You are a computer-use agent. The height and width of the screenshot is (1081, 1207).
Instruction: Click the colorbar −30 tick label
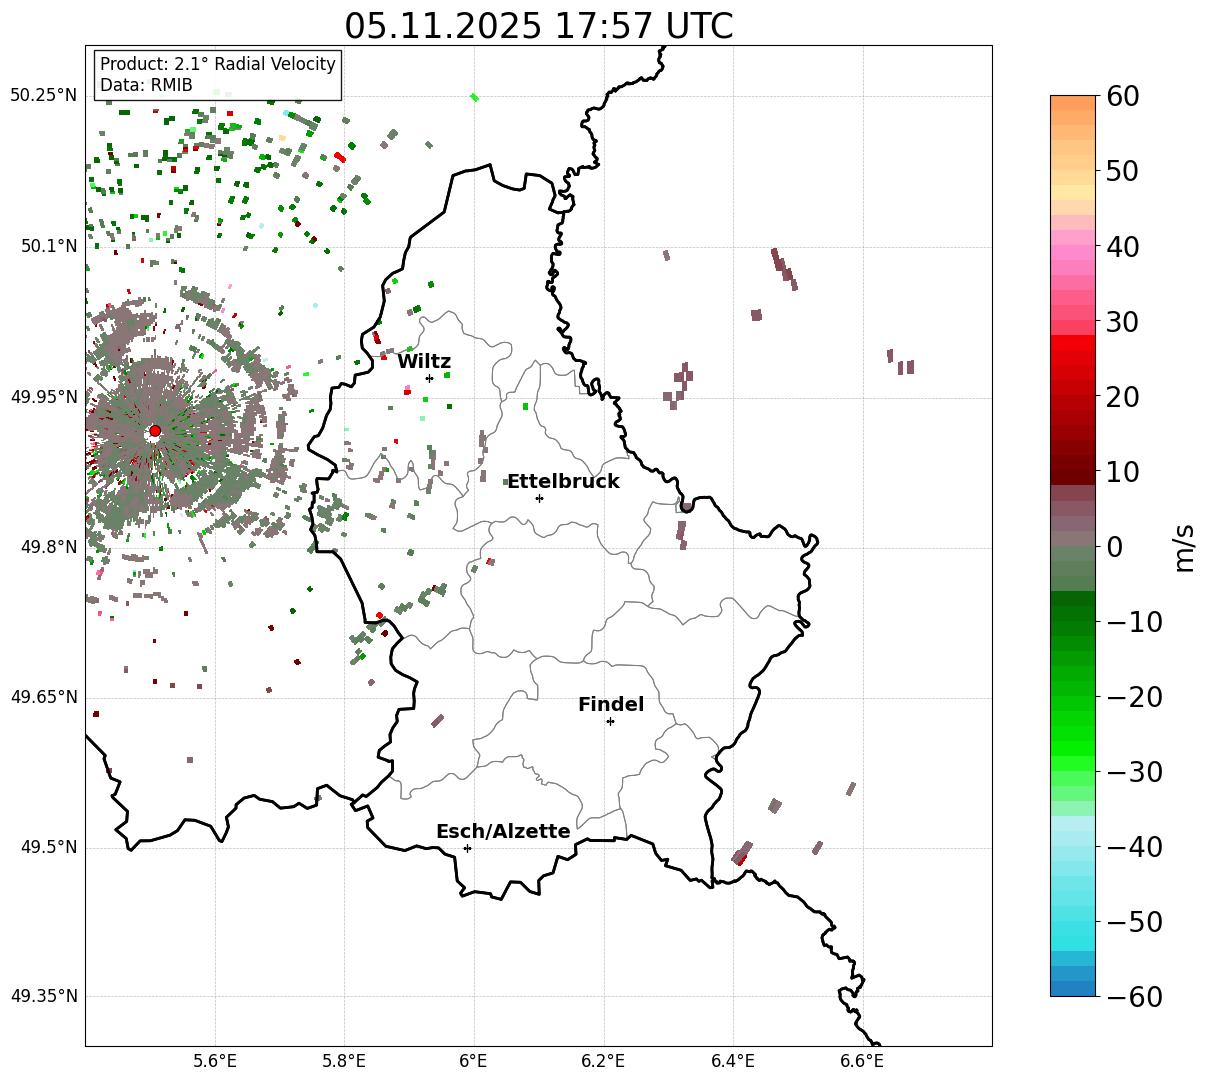pos(1134,772)
